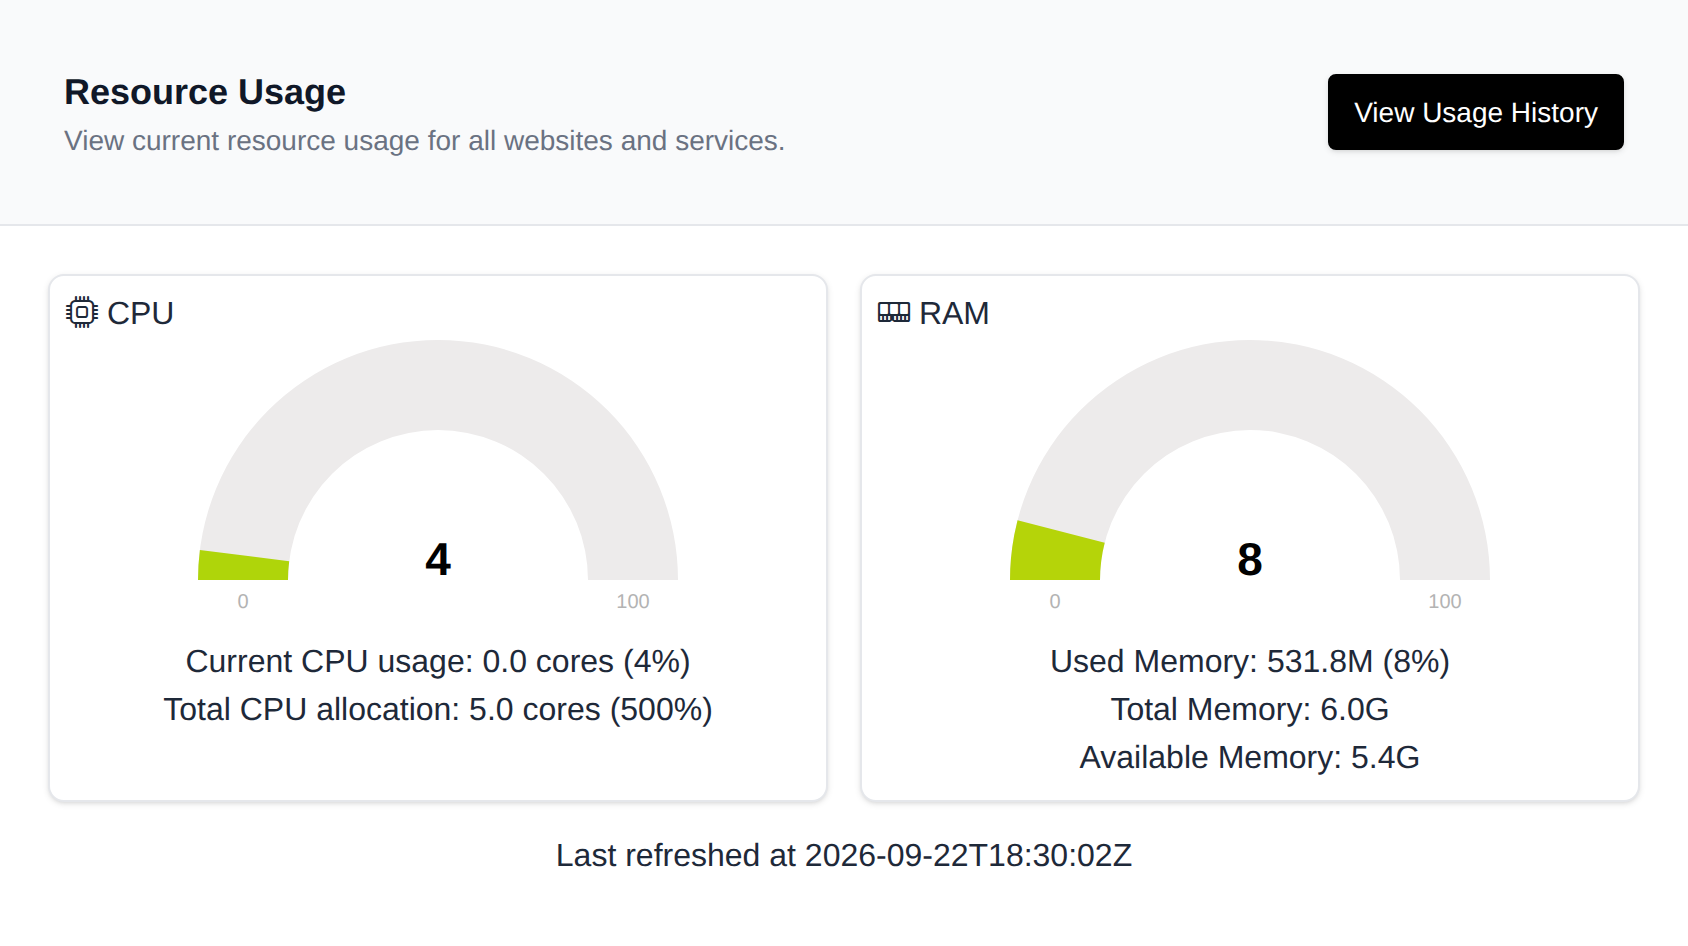Click the 'Used Memory: 531.8M (8%)' text
The width and height of the screenshot is (1688, 946).
tap(1250, 661)
